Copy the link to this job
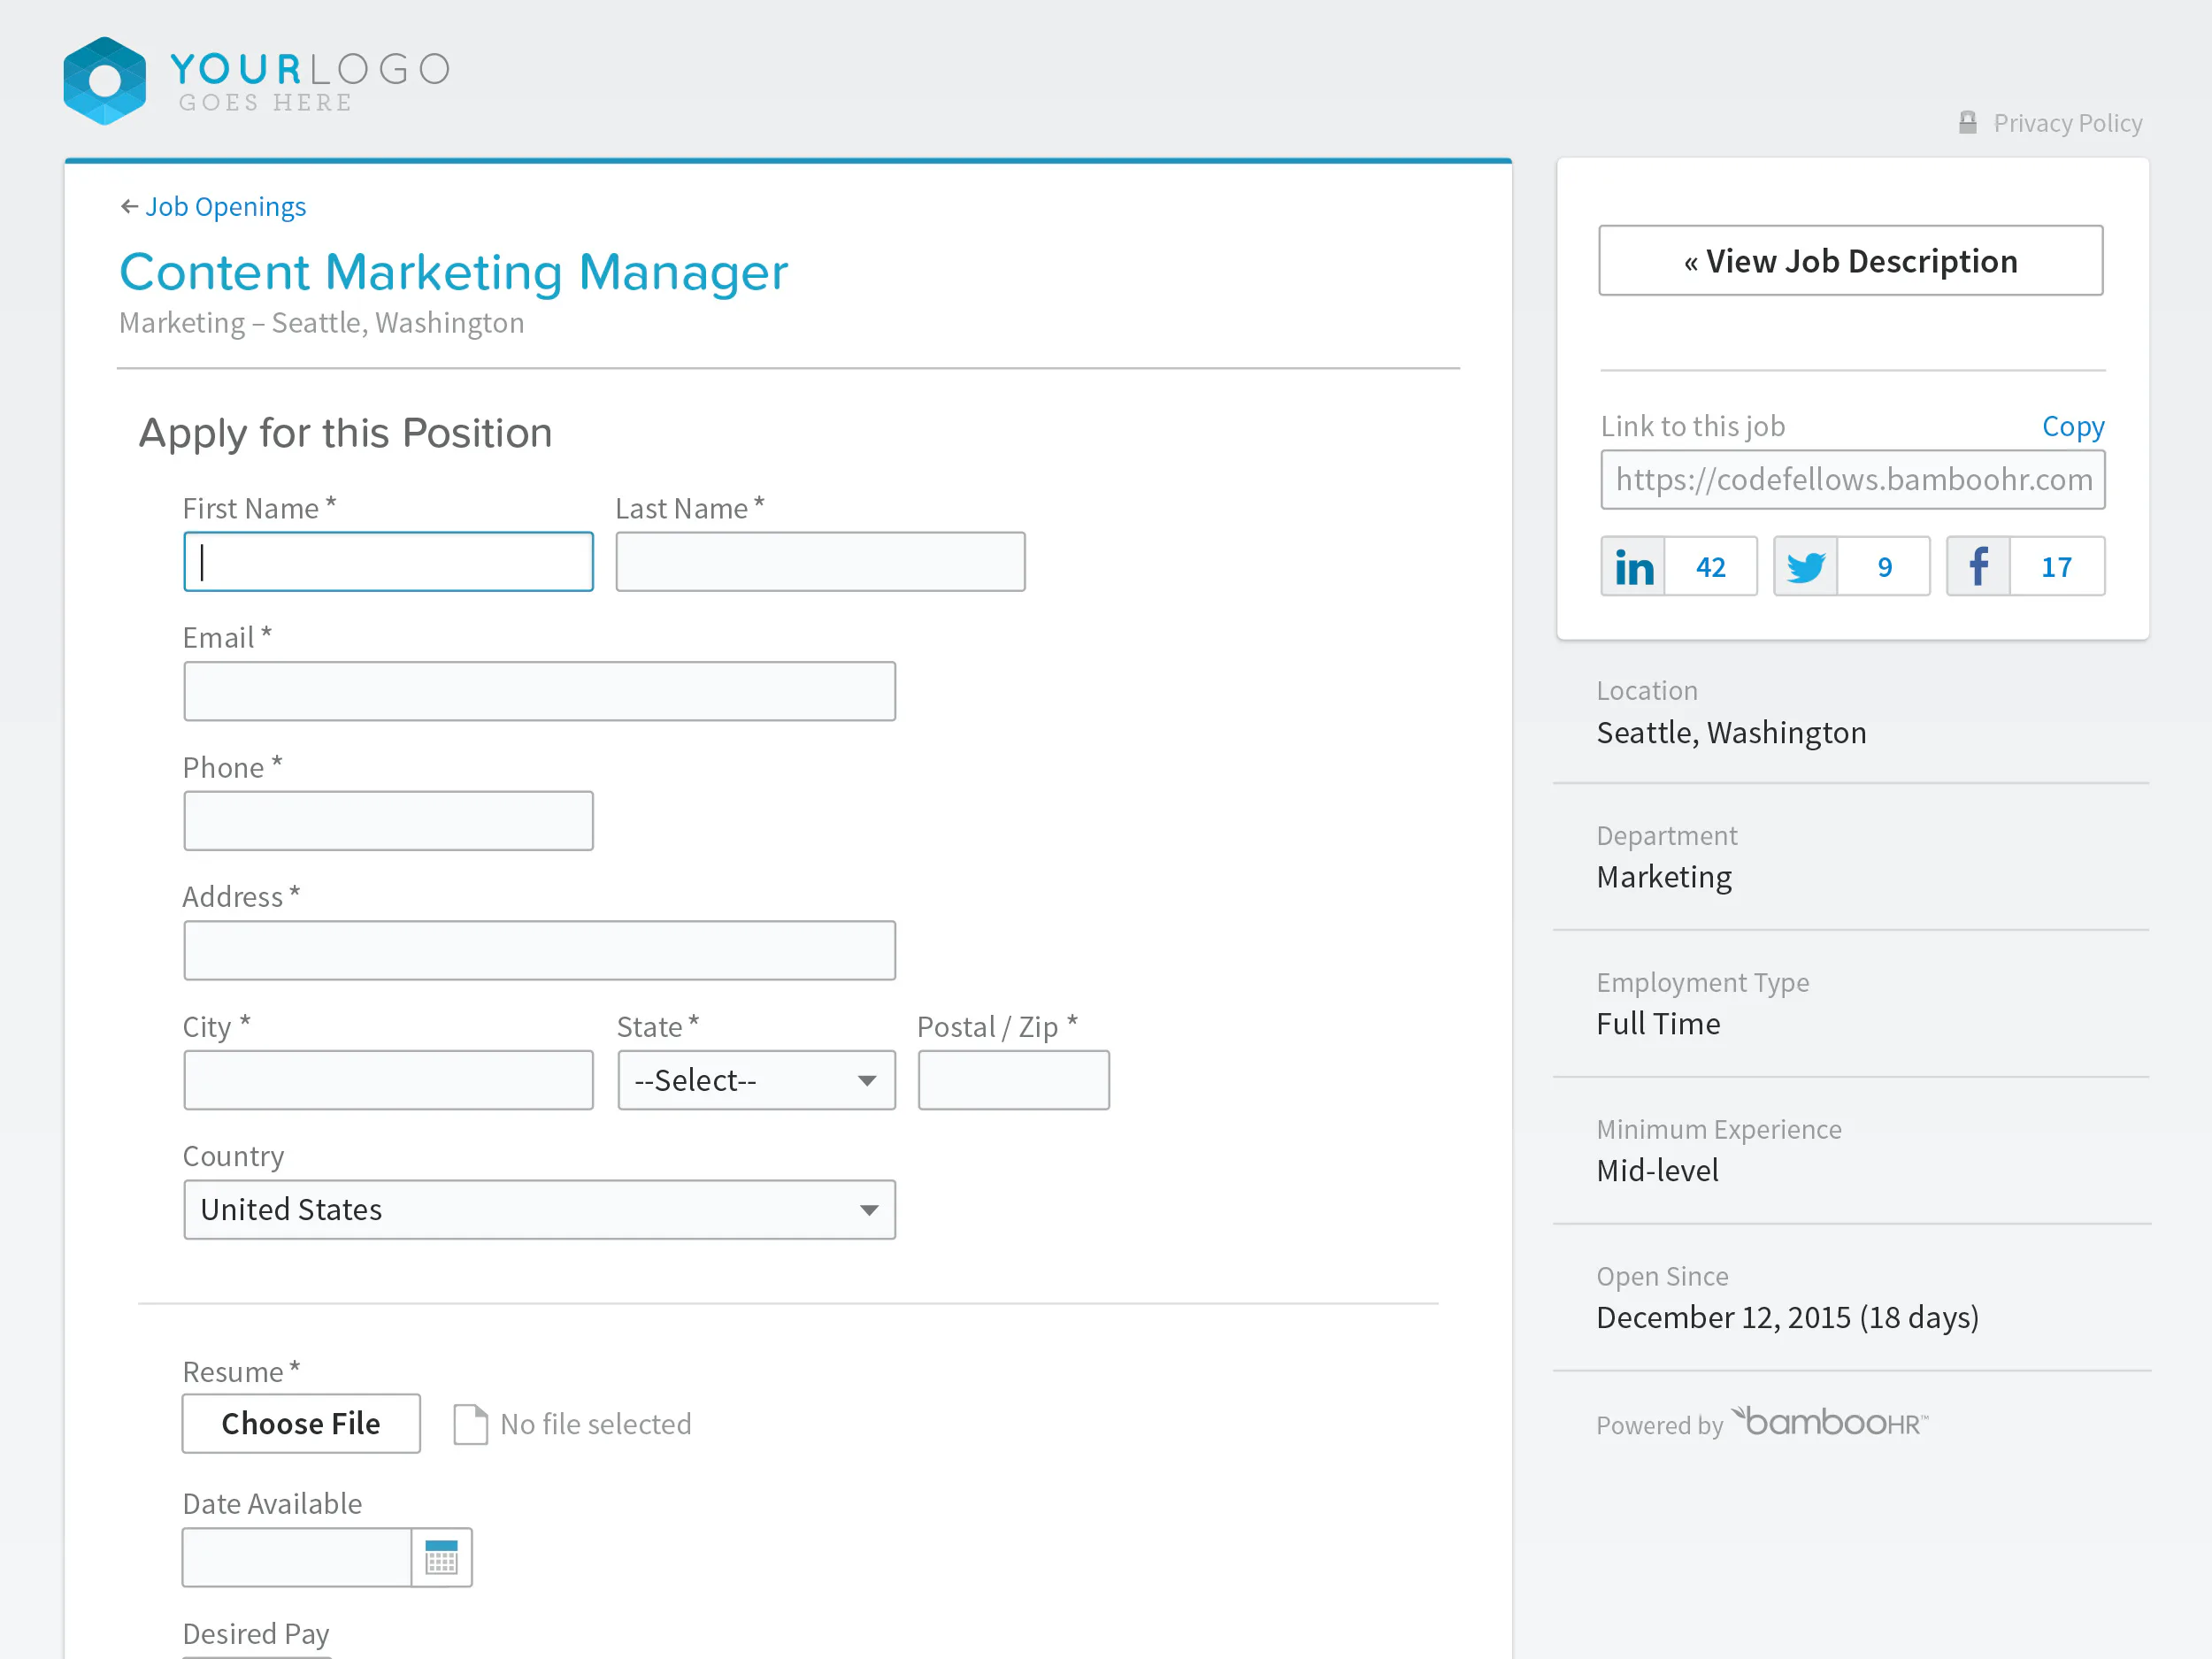The width and height of the screenshot is (2212, 1659). (2073, 426)
